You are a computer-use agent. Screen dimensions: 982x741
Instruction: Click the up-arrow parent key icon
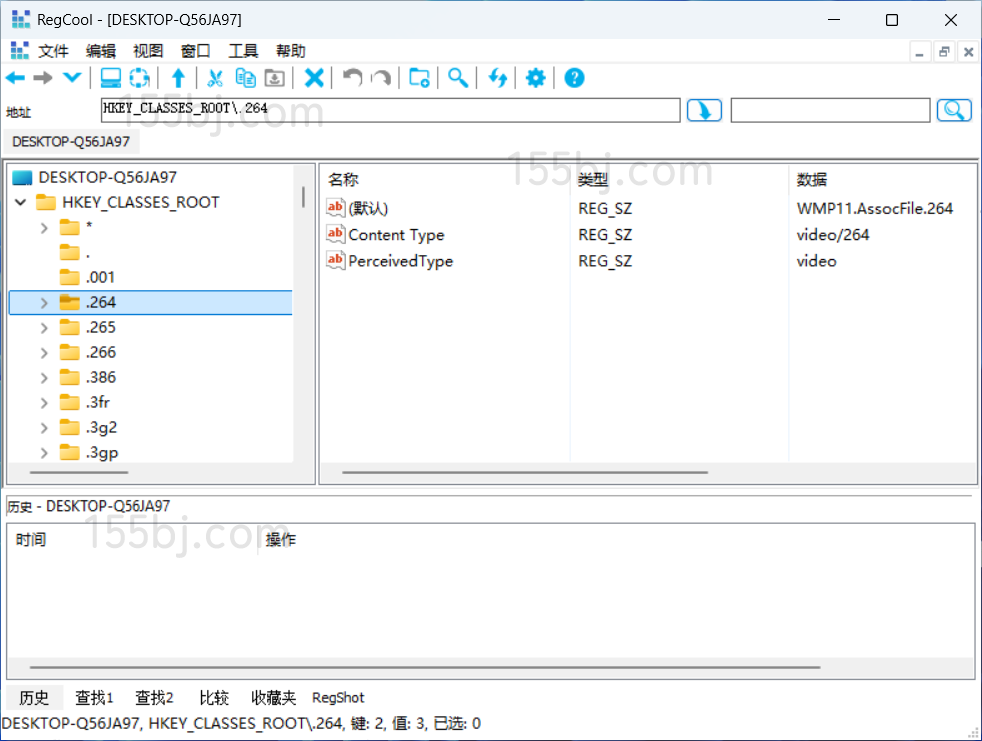click(x=178, y=78)
